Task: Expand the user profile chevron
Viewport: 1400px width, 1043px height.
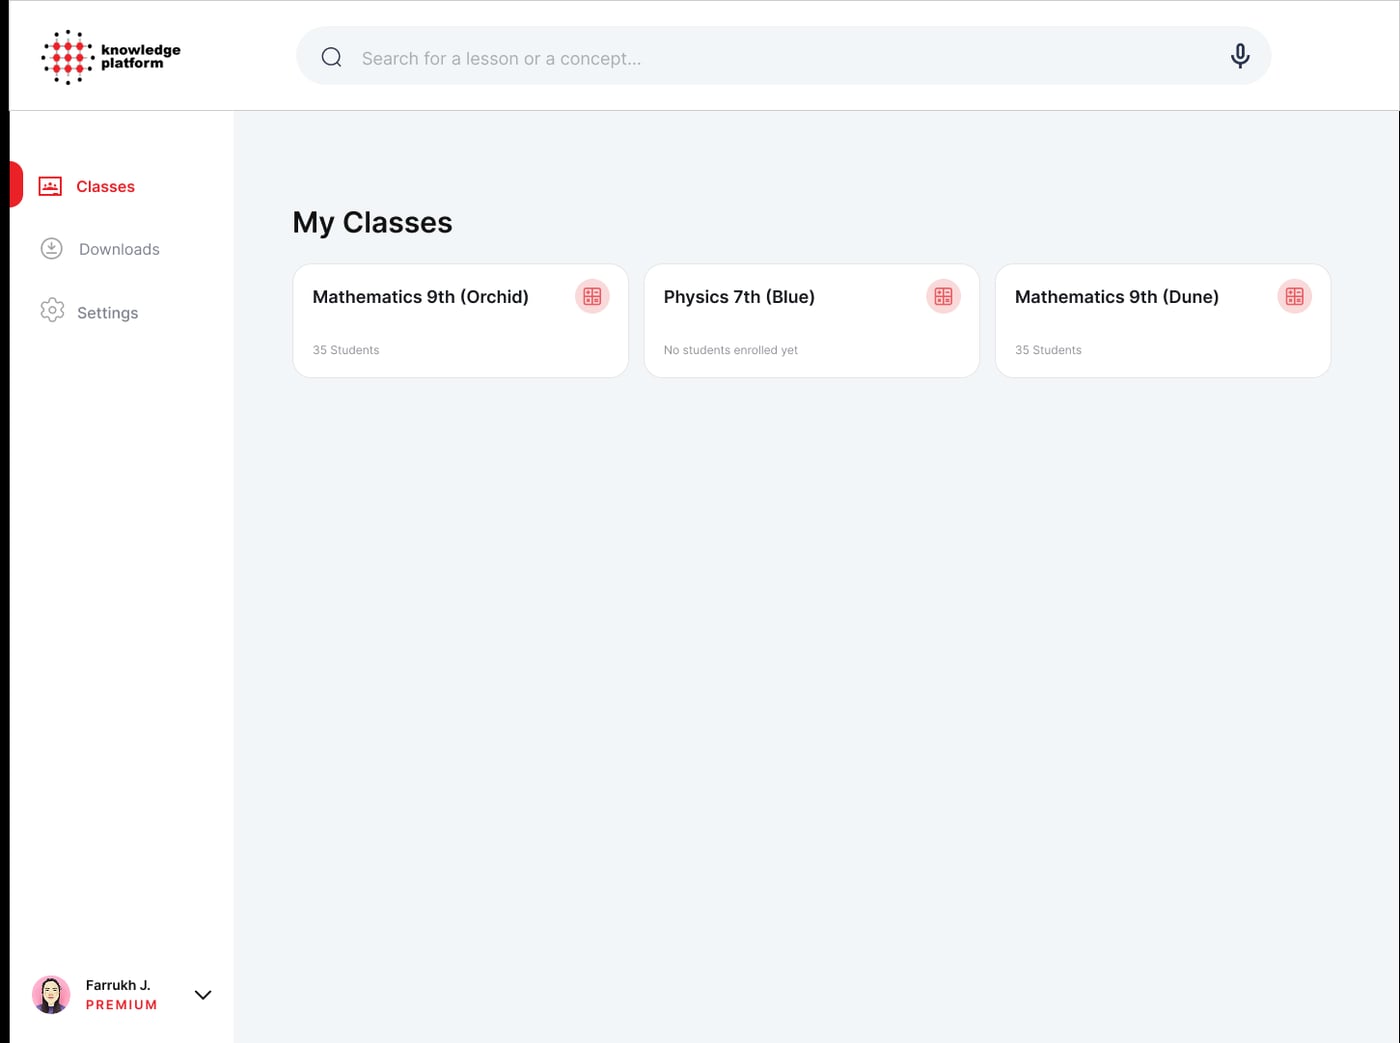Action: coord(203,995)
